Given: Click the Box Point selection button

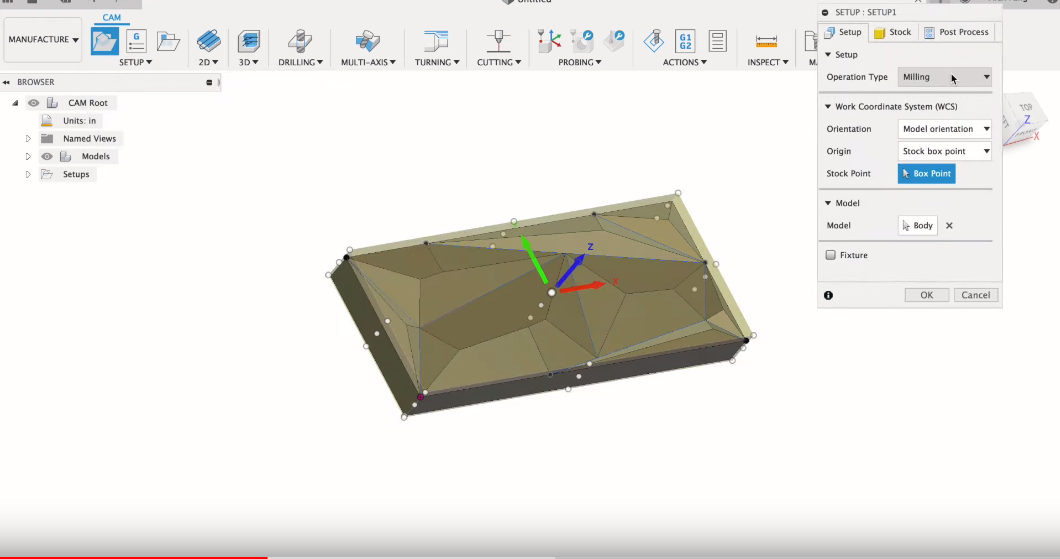Looking at the screenshot, I should tap(926, 174).
